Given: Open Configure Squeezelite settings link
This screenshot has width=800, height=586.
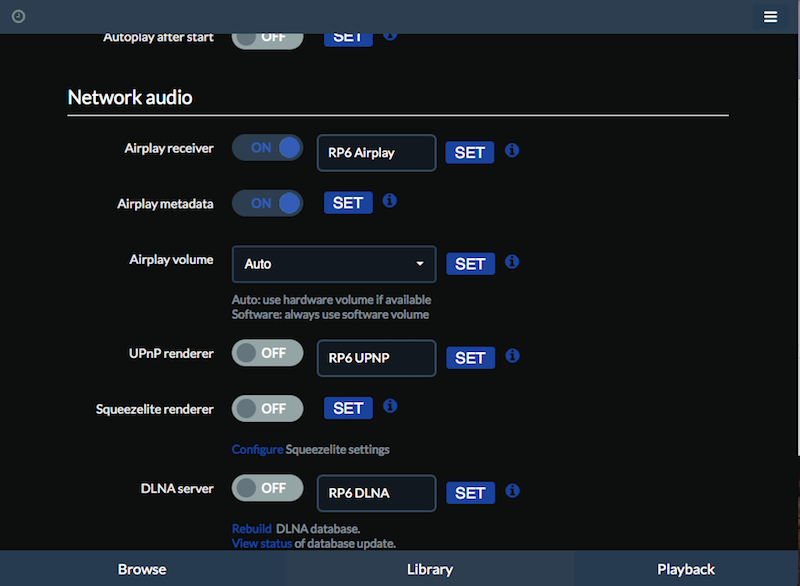Looking at the screenshot, I should coord(257,449).
